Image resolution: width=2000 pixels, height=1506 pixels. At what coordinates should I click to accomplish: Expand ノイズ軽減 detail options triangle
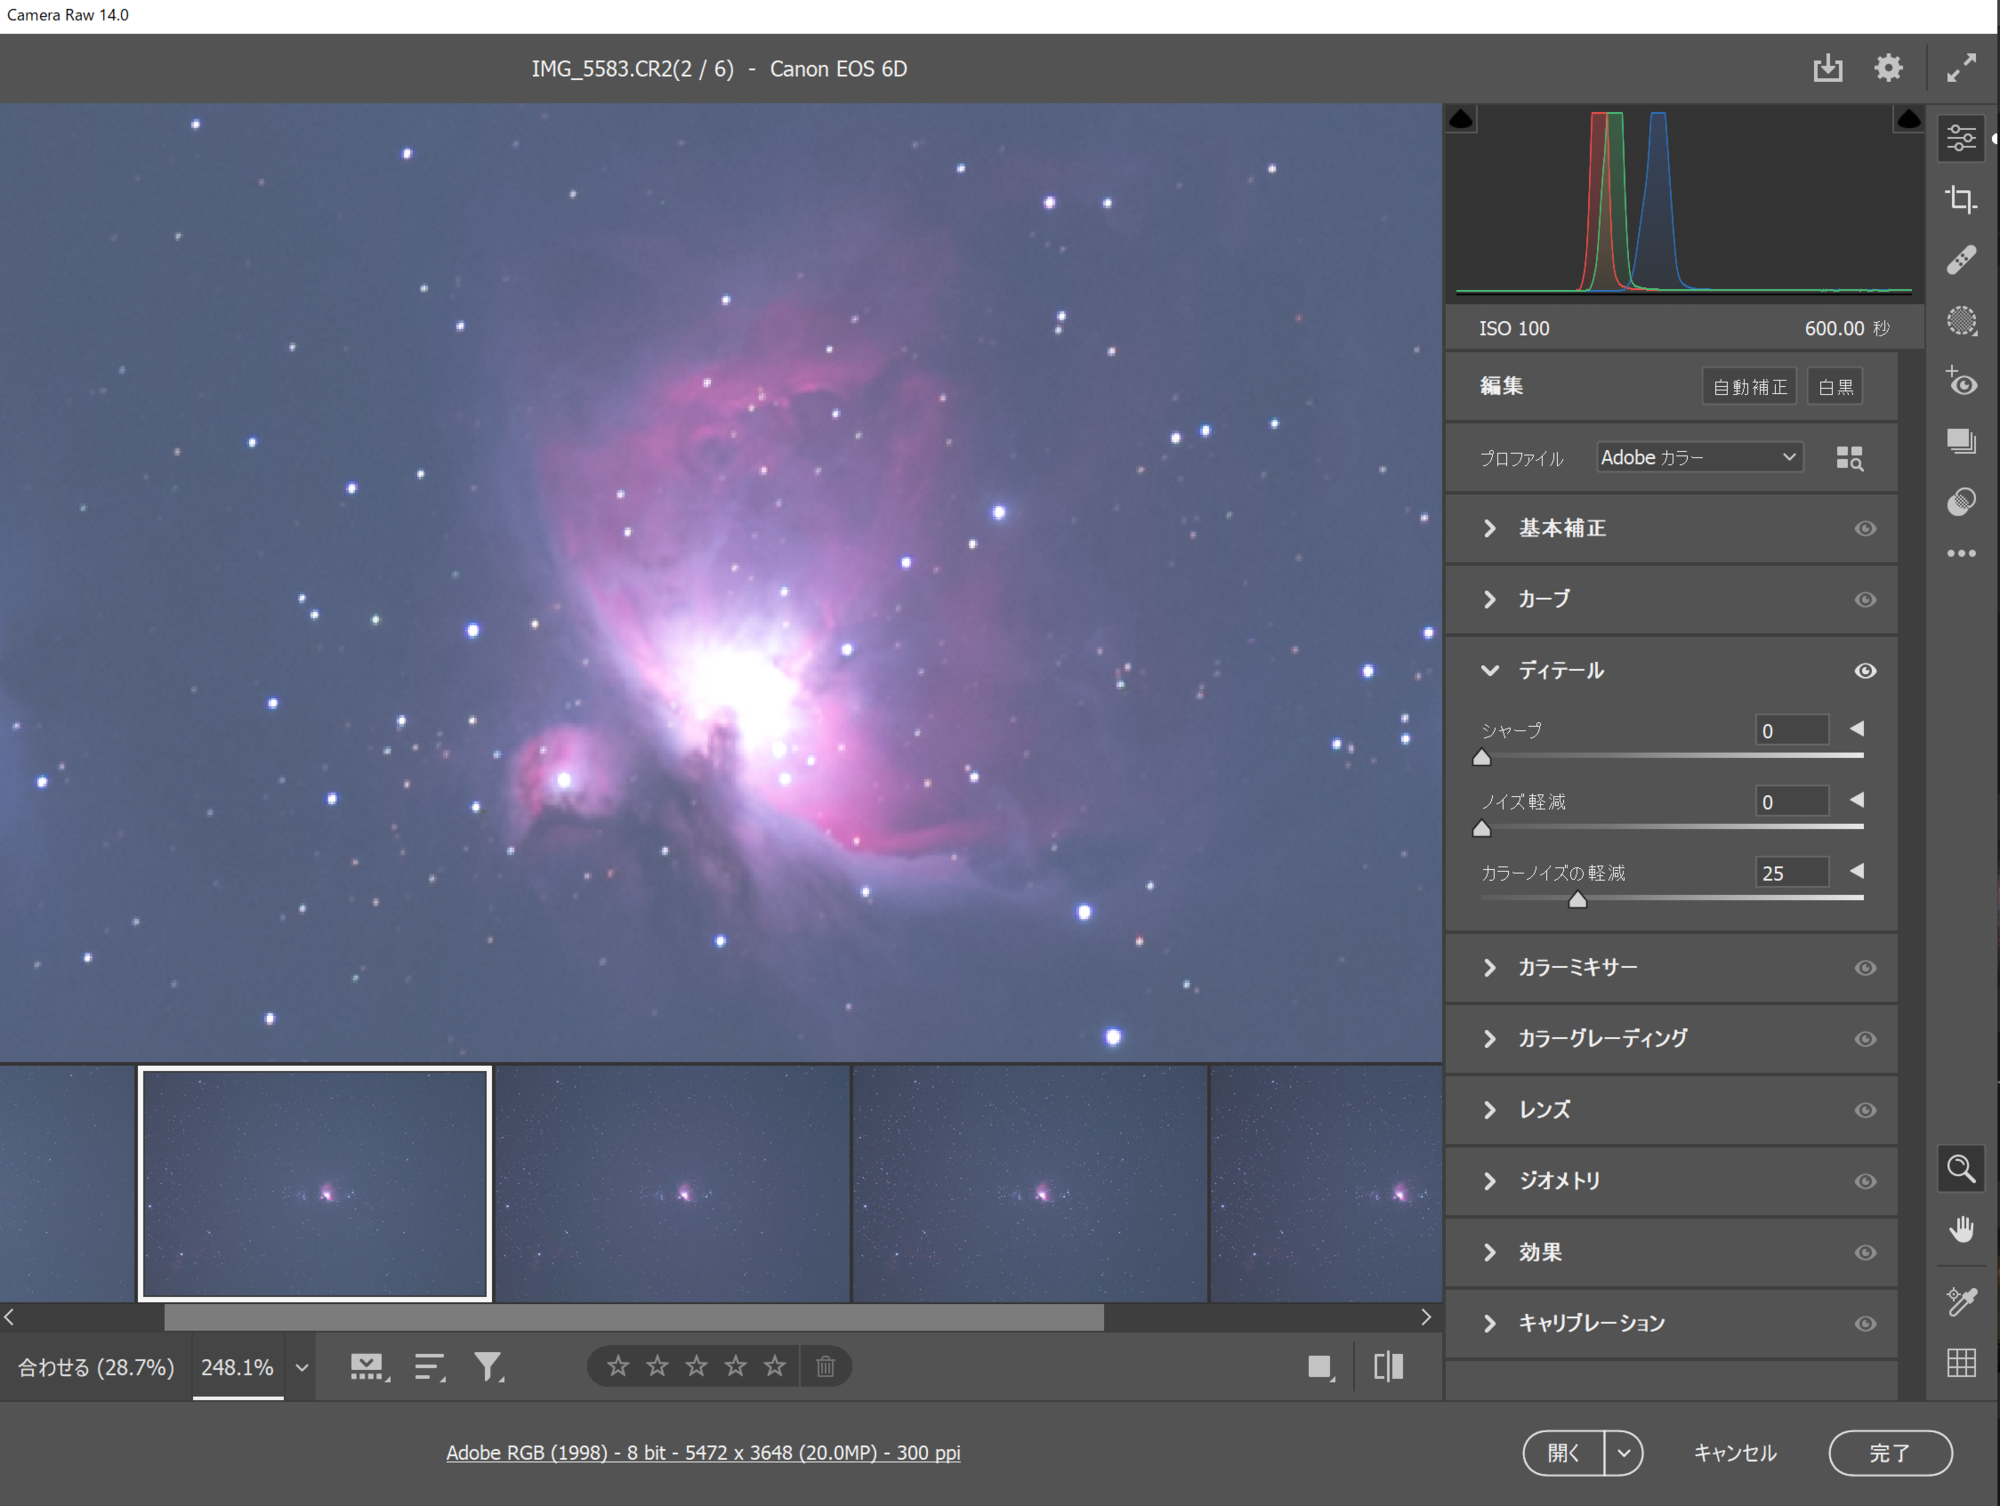[1857, 800]
